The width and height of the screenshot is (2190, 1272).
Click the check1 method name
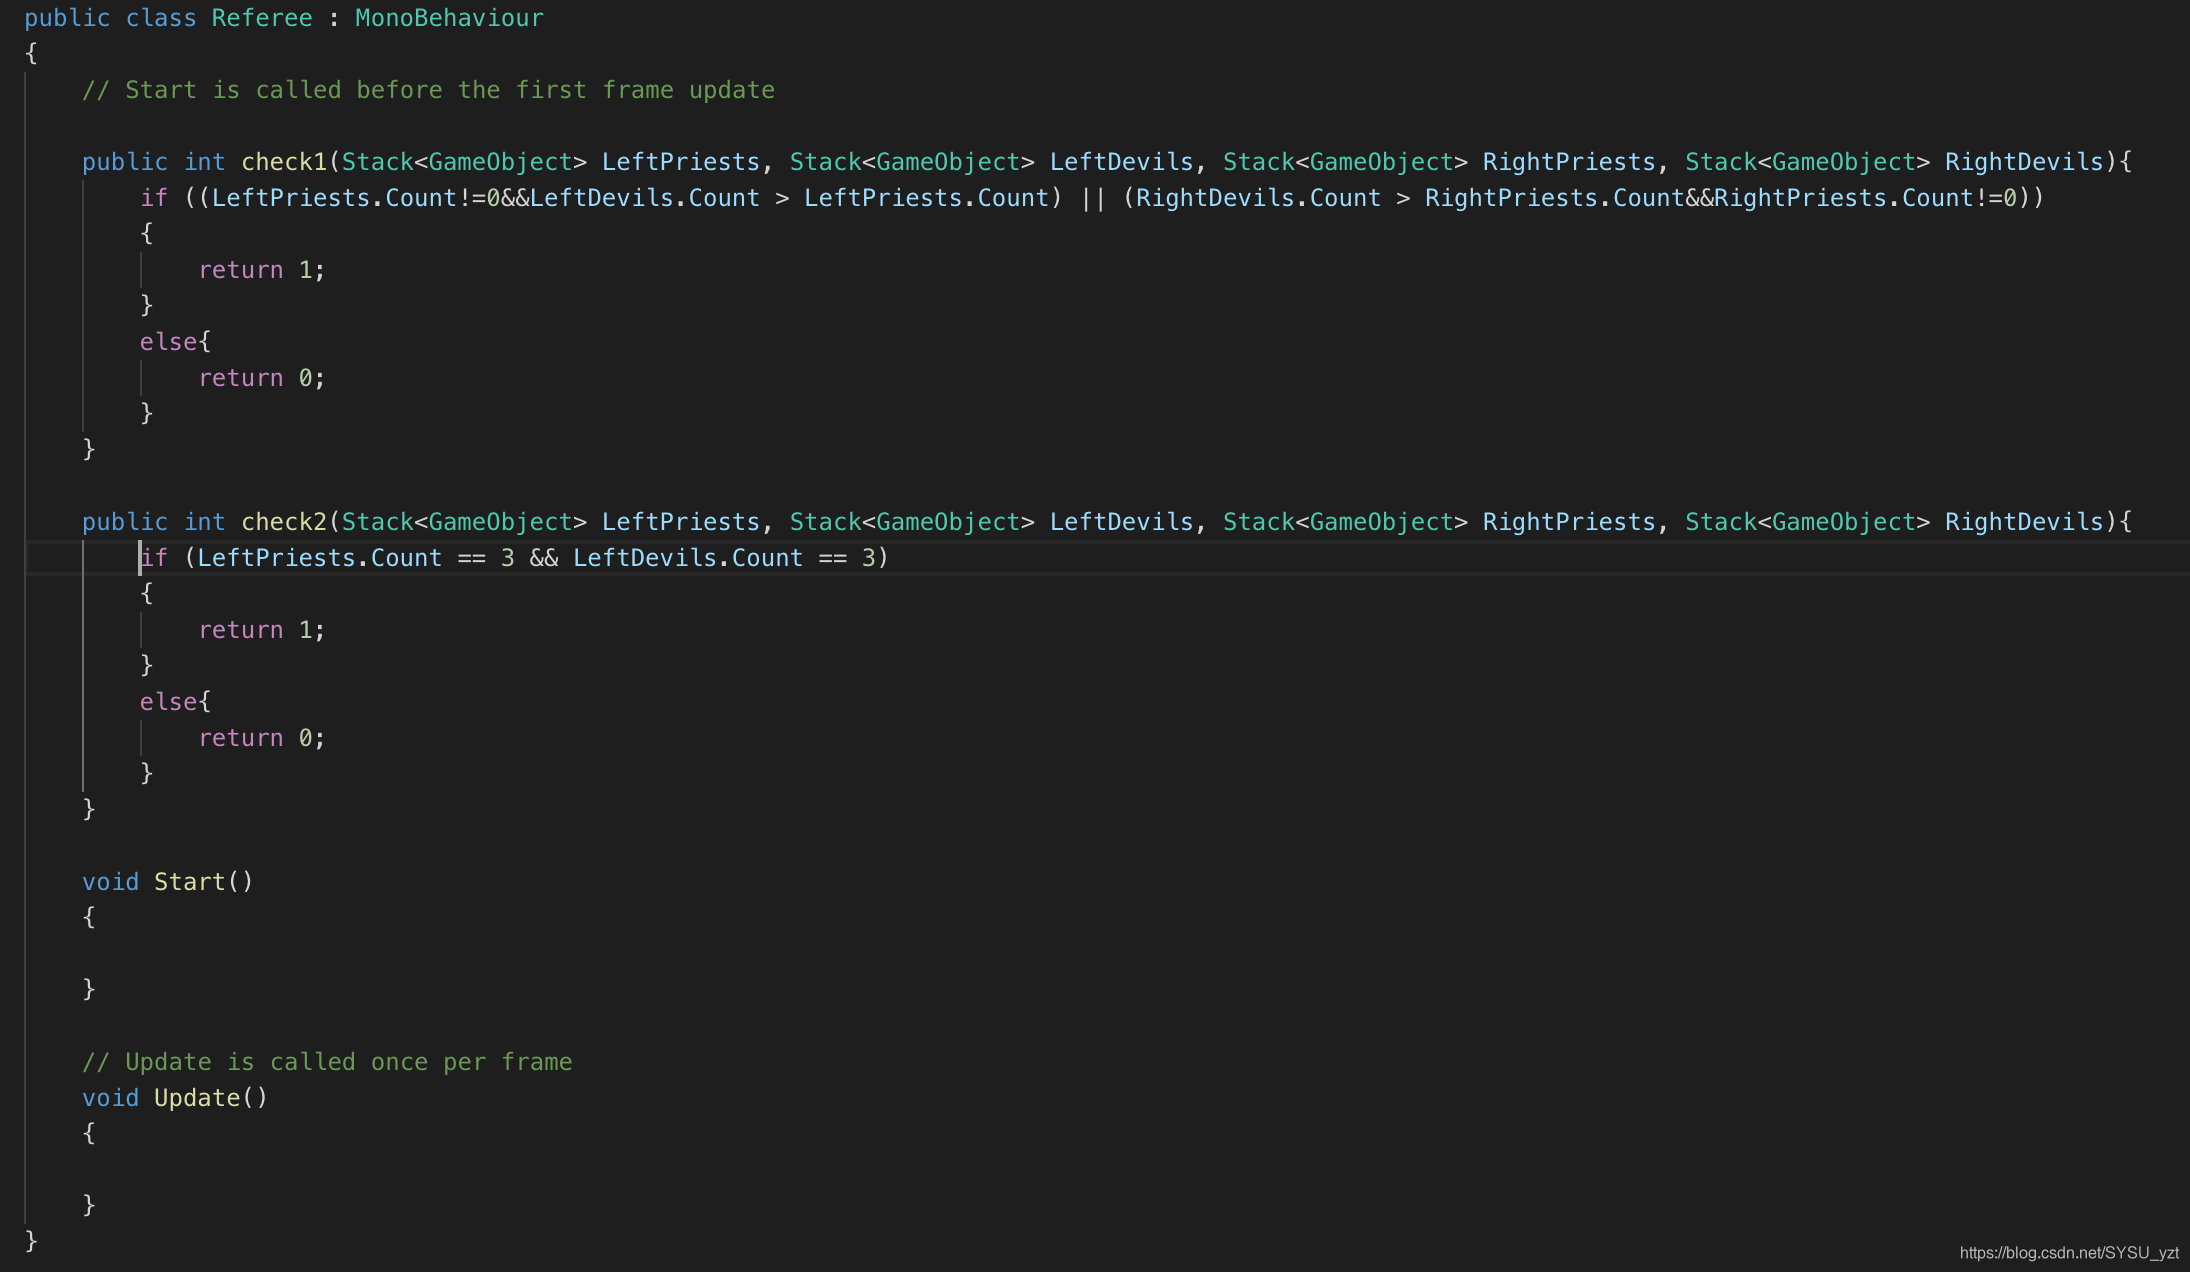click(x=284, y=162)
